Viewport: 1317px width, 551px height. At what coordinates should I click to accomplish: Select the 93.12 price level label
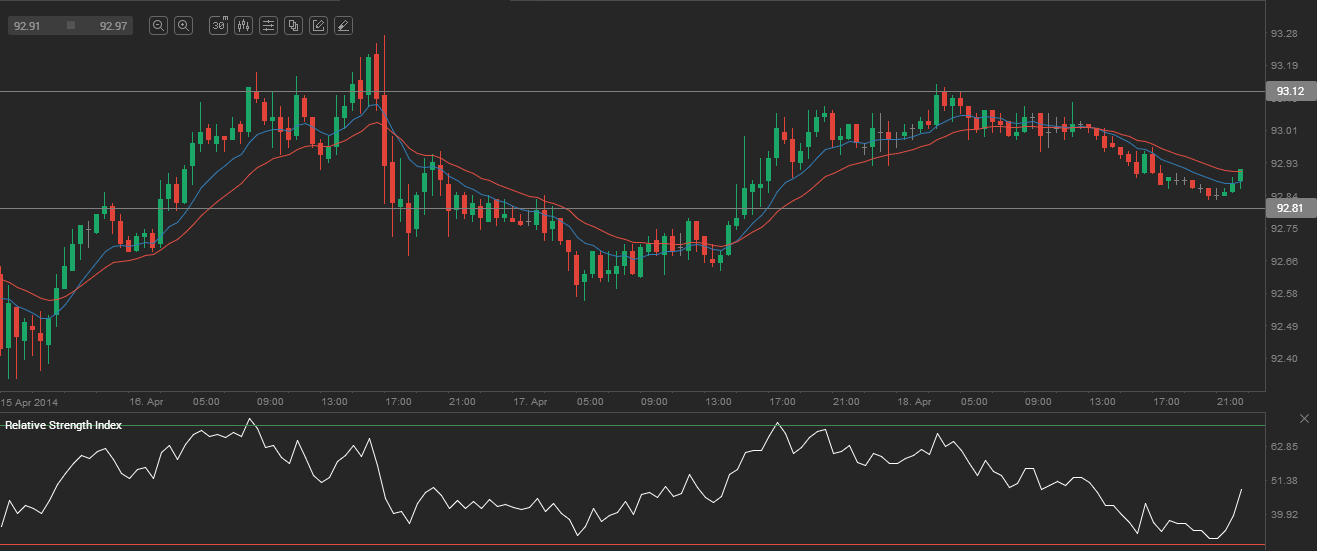click(1290, 92)
